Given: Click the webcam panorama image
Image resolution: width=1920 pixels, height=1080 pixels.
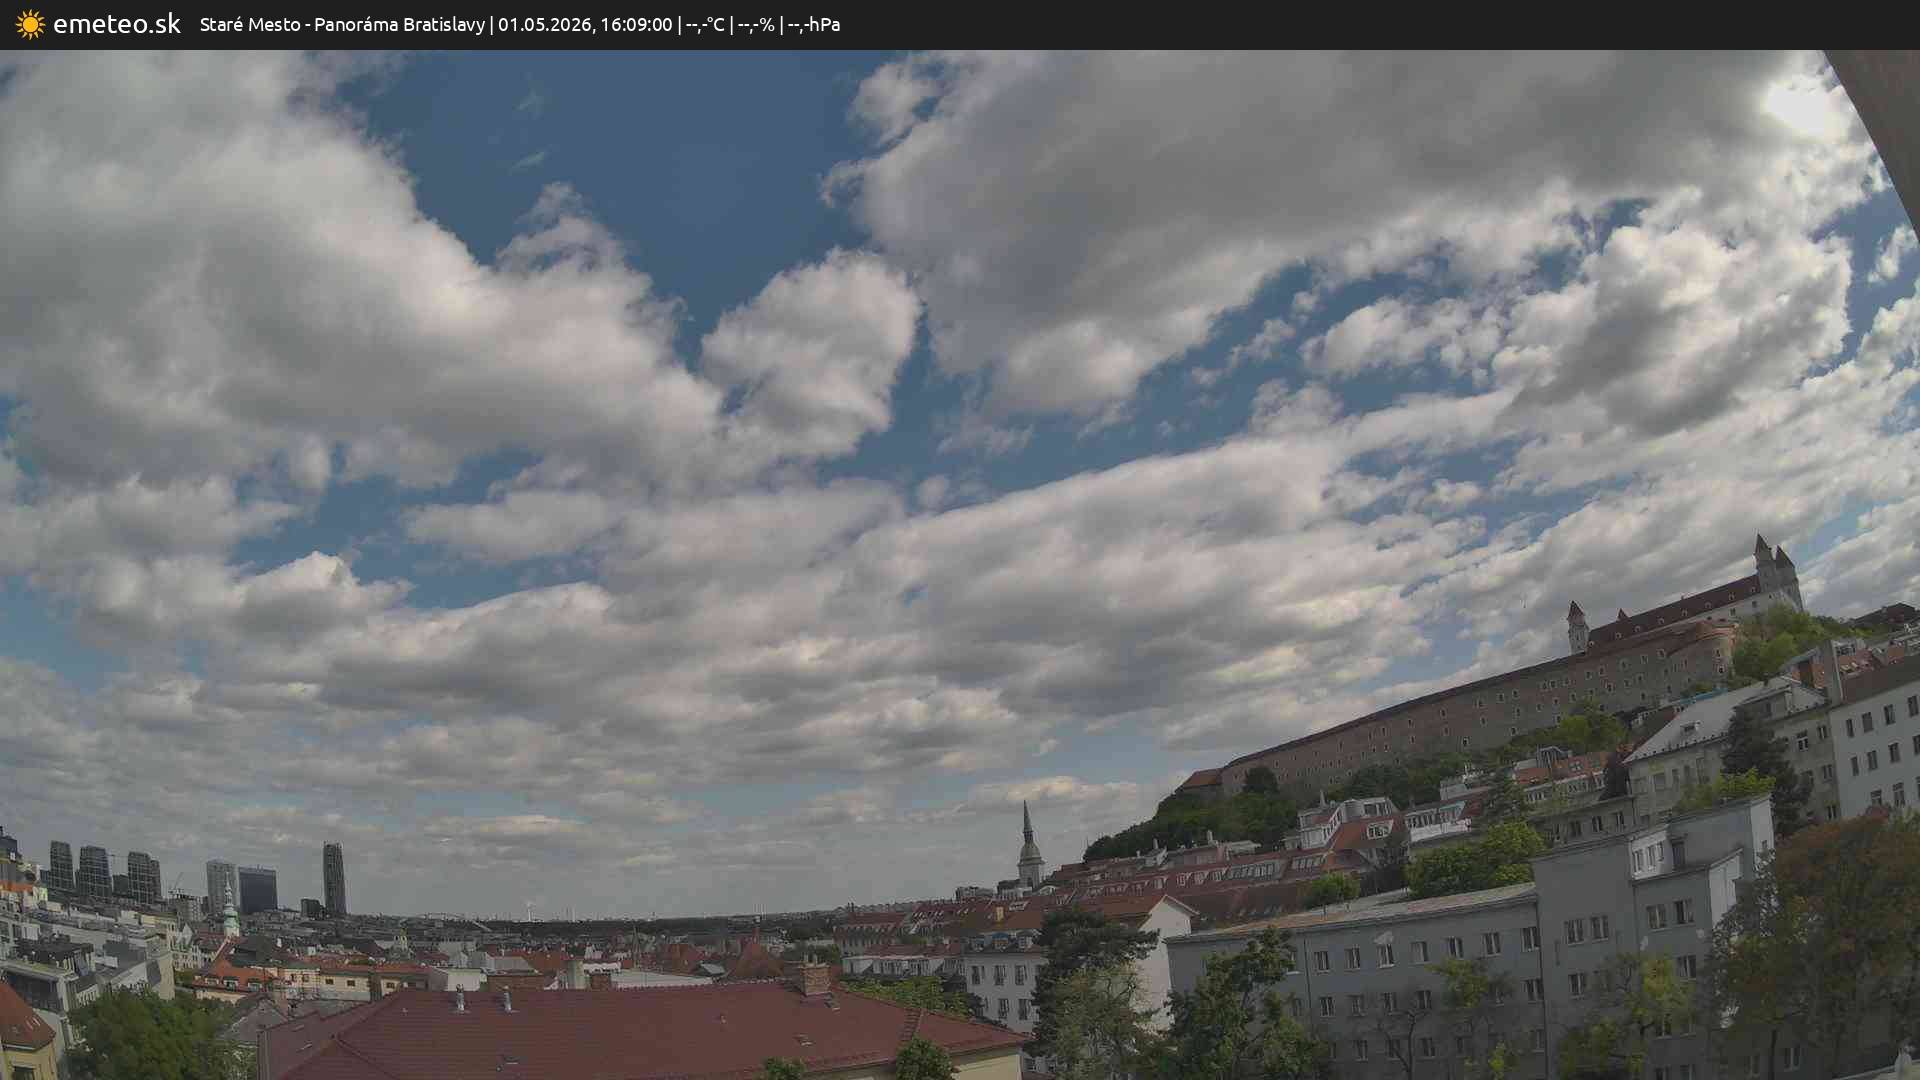Looking at the screenshot, I should 960,565.
